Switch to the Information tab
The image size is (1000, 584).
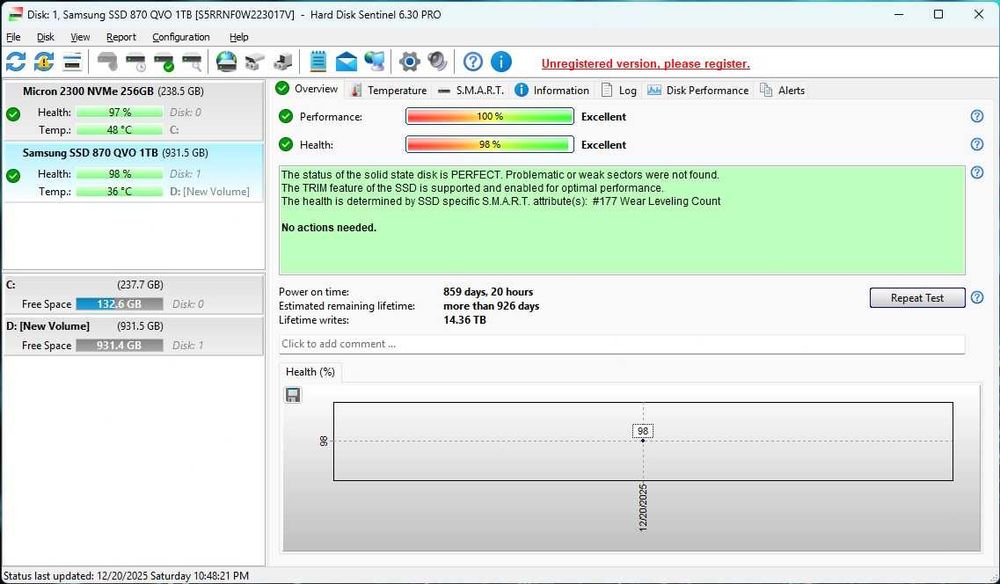[x=552, y=90]
